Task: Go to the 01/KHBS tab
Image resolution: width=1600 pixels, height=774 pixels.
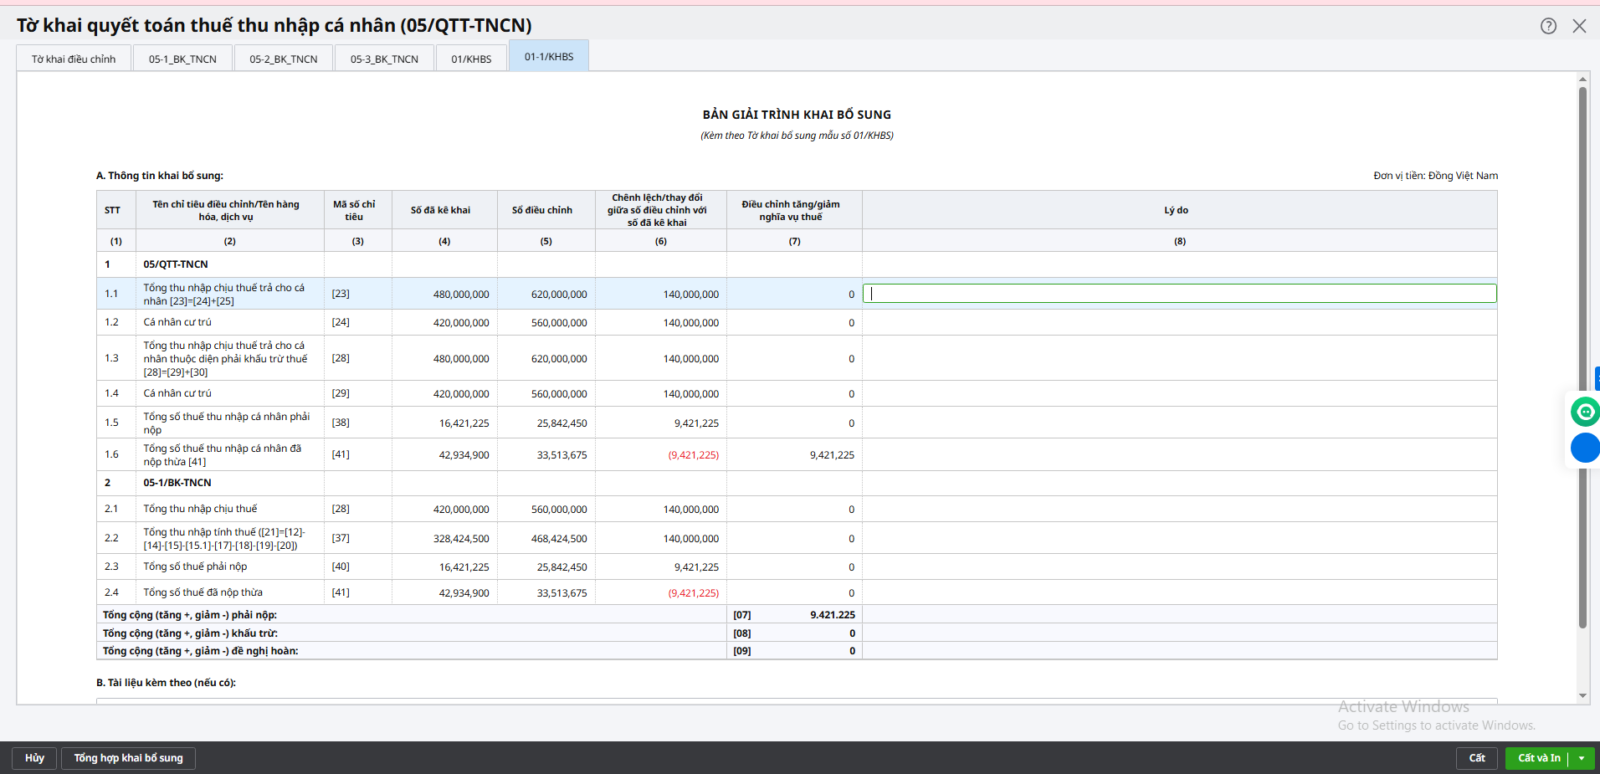Action: (471, 59)
